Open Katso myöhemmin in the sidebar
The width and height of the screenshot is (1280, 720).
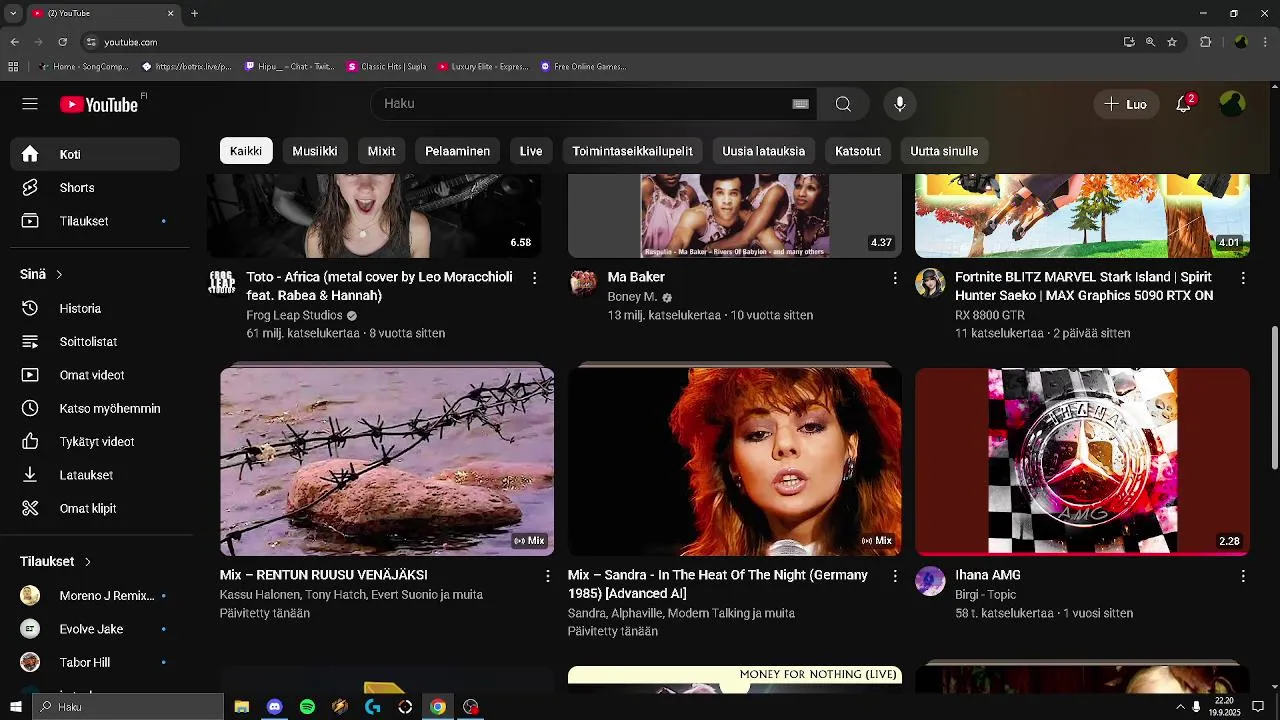tap(95, 408)
